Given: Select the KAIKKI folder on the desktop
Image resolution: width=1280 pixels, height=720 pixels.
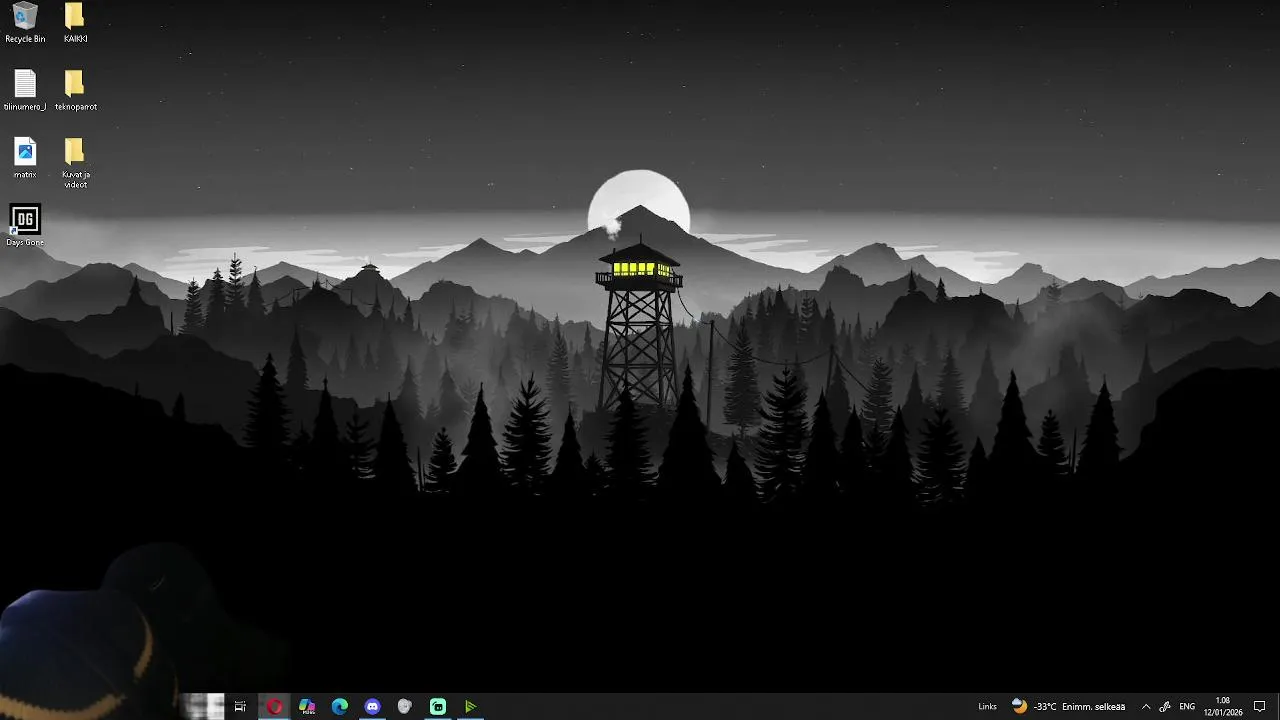Looking at the screenshot, I should pyautogui.click(x=75, y=23).
